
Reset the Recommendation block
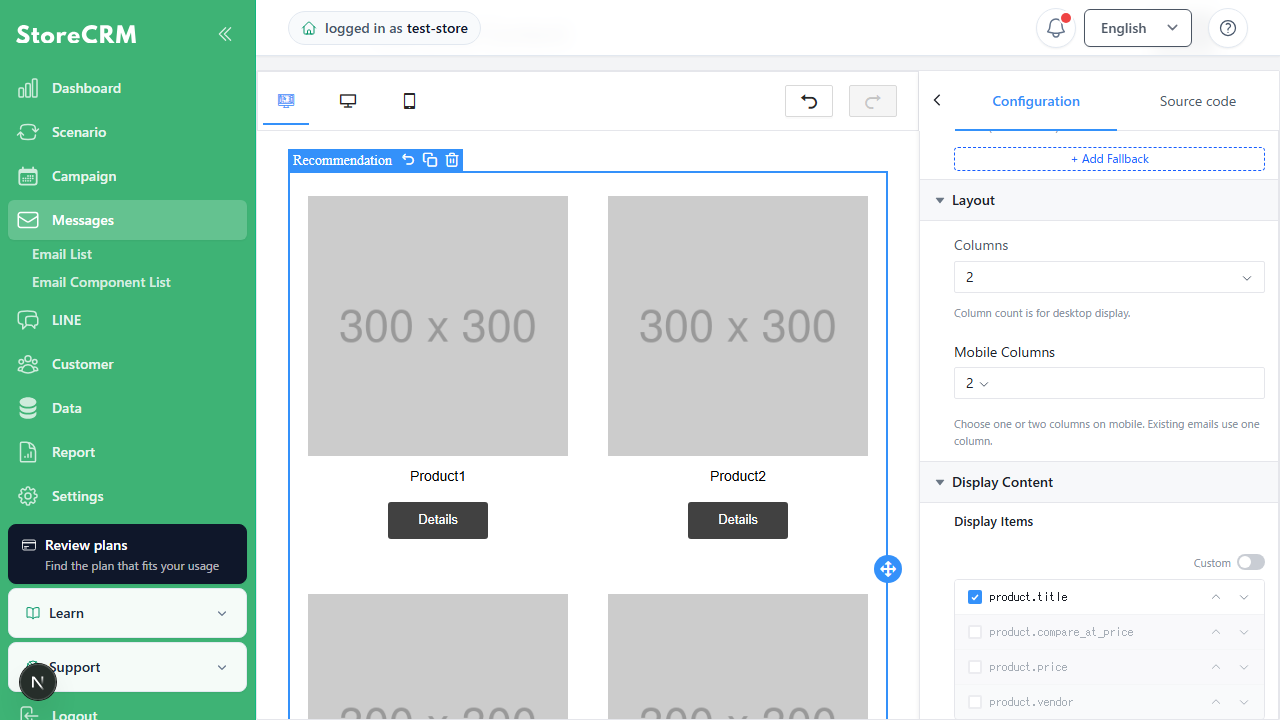click(x=408, y=160)
